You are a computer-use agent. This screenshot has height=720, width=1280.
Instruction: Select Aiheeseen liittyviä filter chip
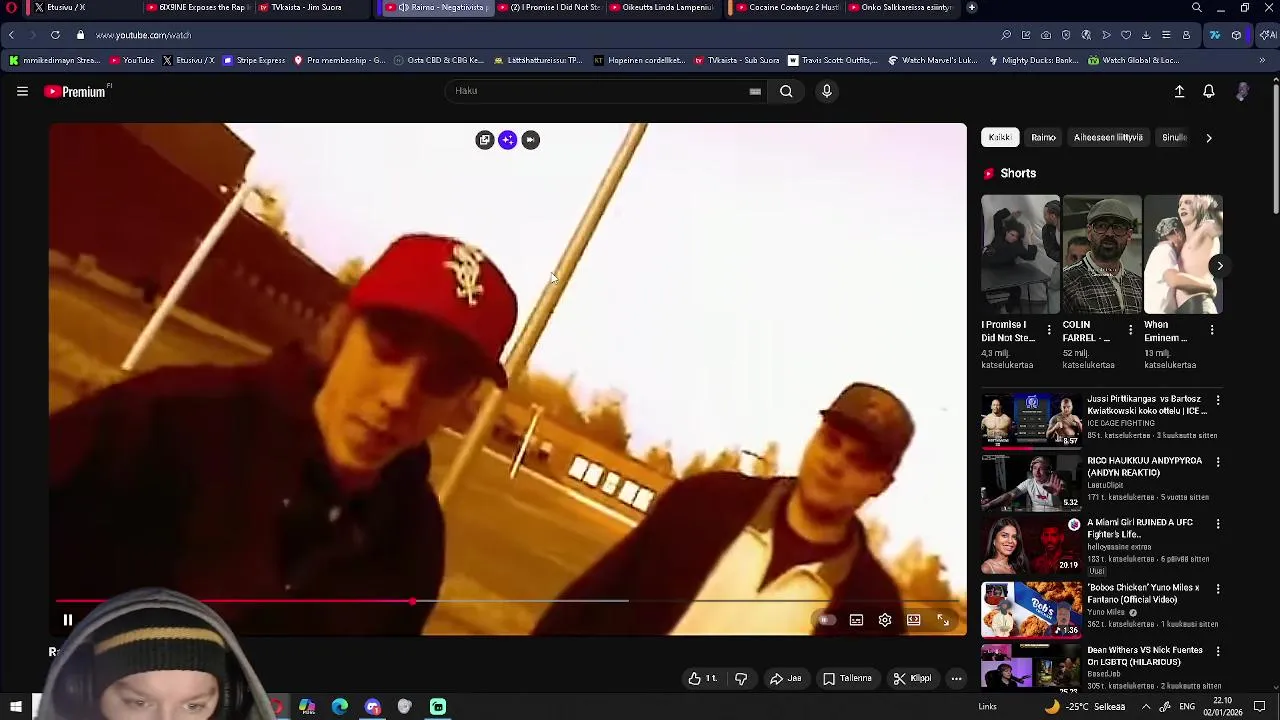tap(1108, 137)
